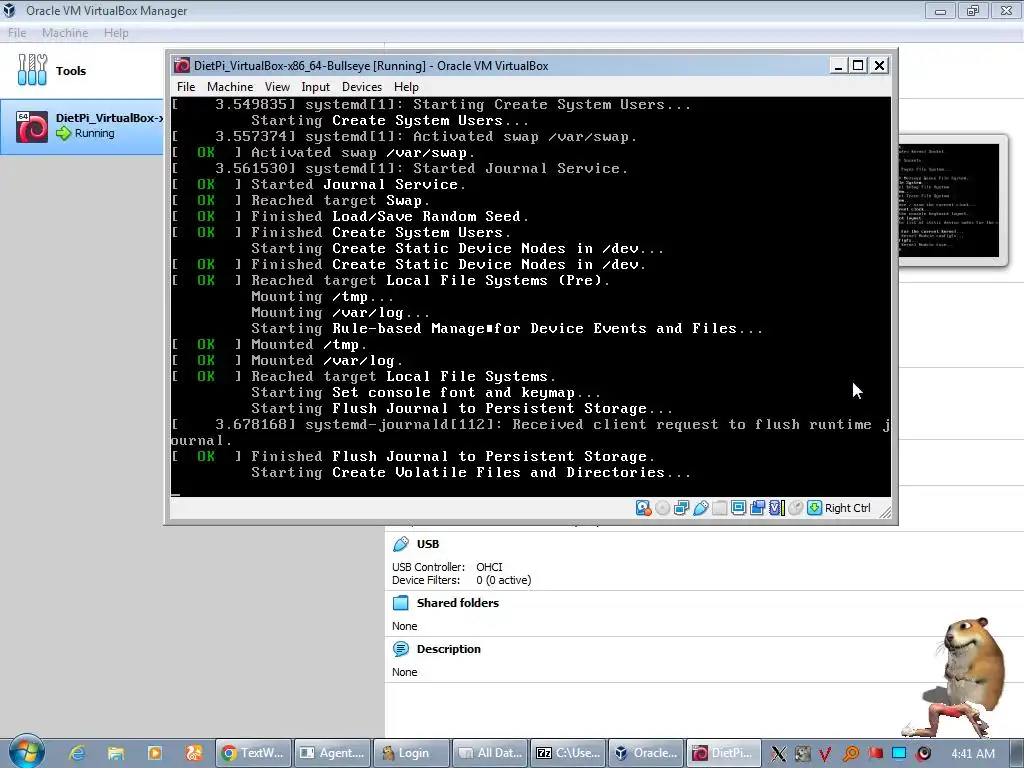Open the Machine menu in the VM window
The width and height of the screenshot is (1024, 768).
[x=230, y=87]
